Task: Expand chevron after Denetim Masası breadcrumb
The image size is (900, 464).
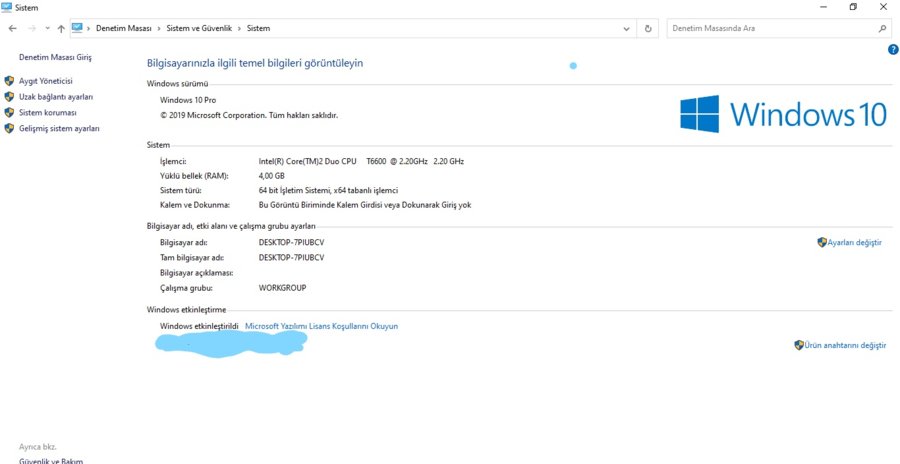Action: pos(159,28)
